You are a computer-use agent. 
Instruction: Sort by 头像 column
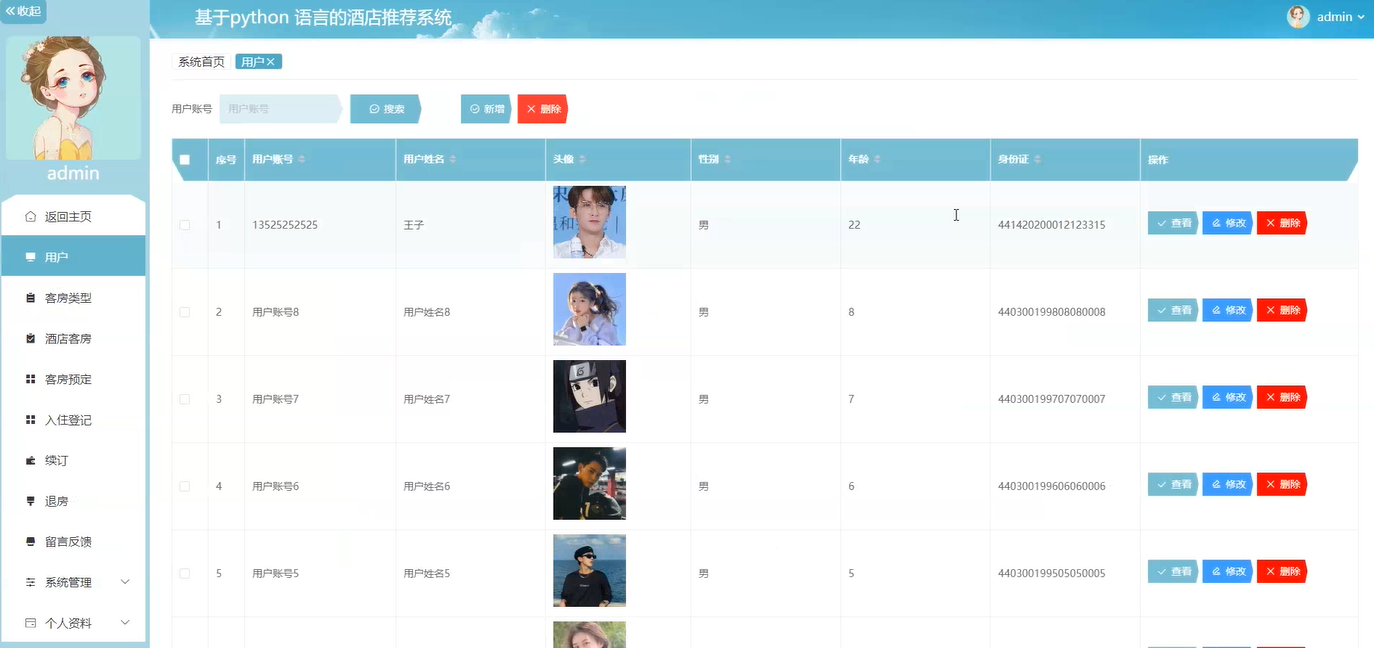coord(582,160)
